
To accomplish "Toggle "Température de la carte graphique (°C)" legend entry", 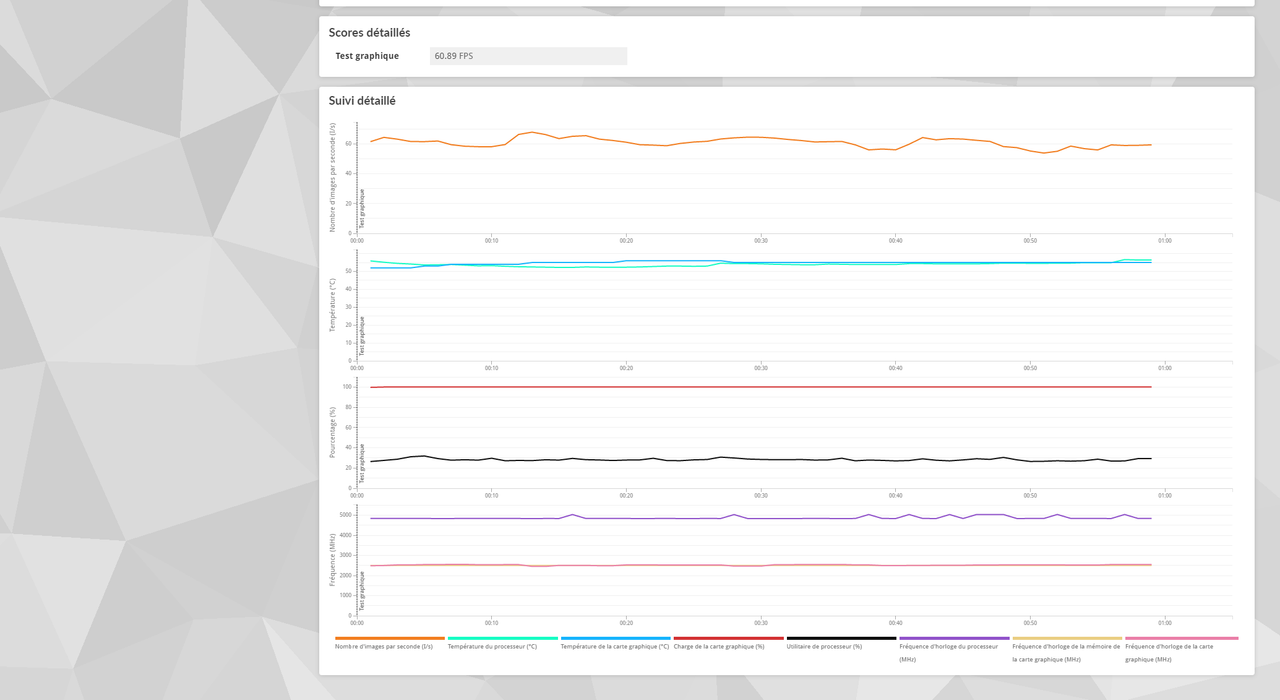I will click(615, 643).
